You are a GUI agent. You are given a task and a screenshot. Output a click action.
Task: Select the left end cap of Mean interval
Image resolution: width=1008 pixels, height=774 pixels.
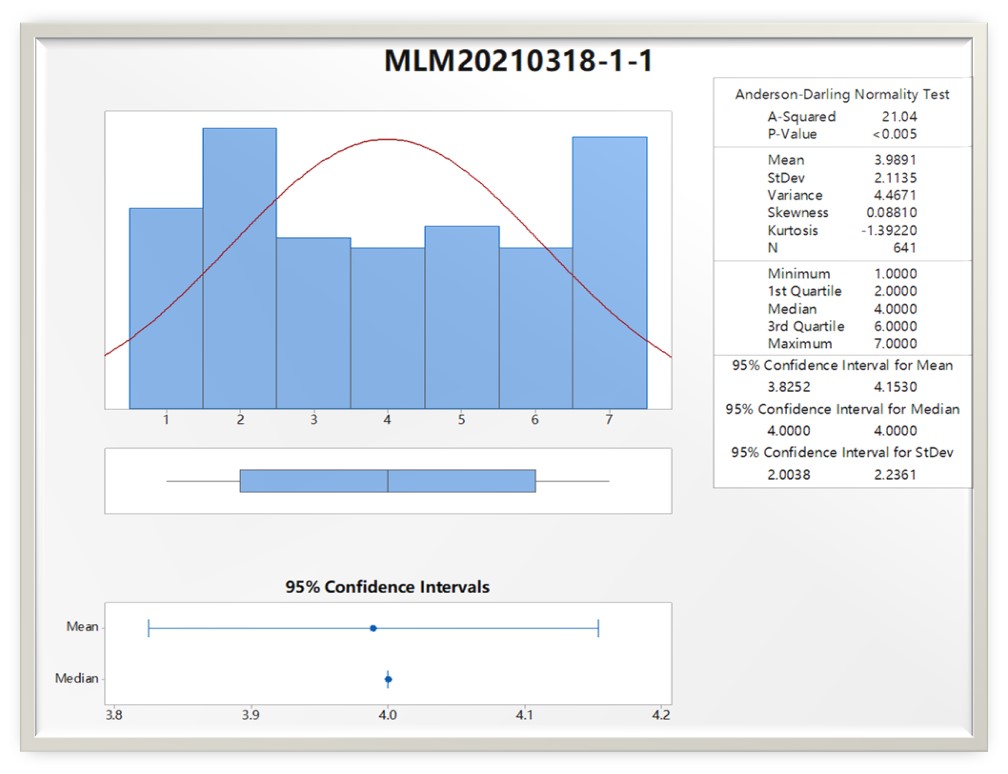[149, 628]
